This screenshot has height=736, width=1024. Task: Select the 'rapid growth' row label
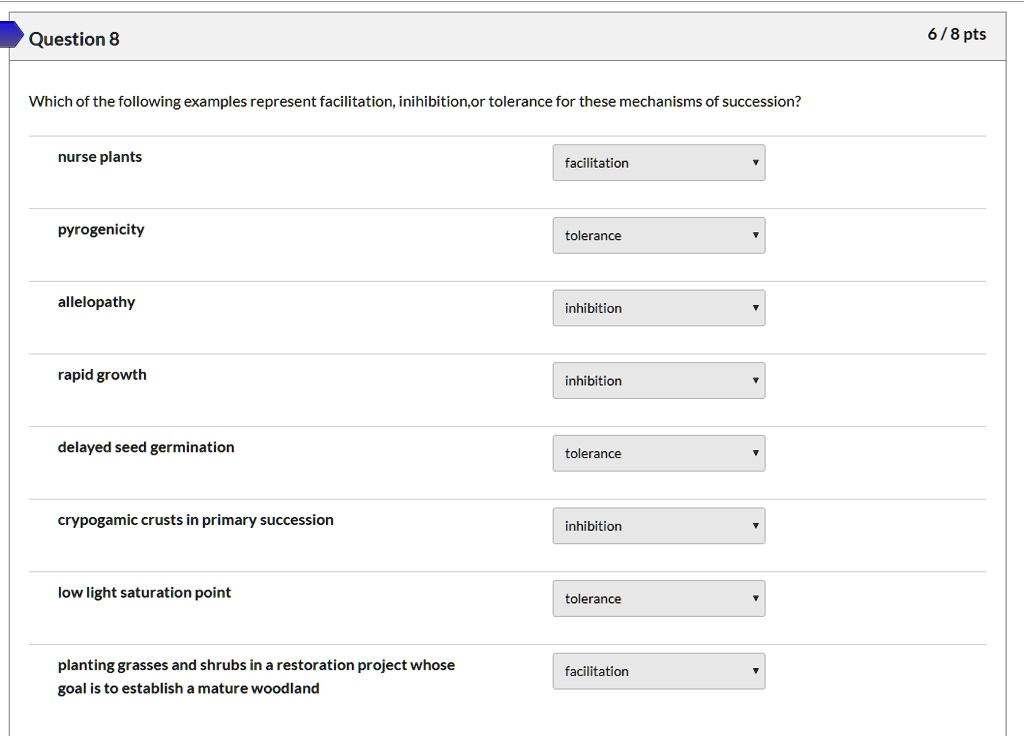(x=102, y=375)
